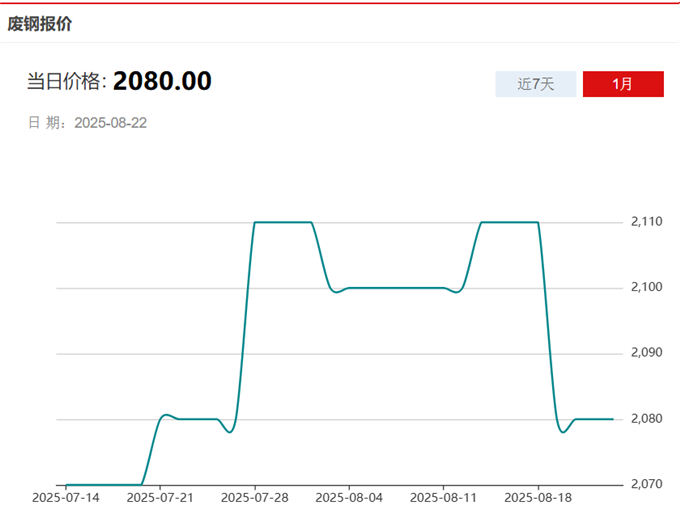Click the 2025-08-04 x-axis label
This screenshot has width=680, height=505.
click(x=349, y=496)
